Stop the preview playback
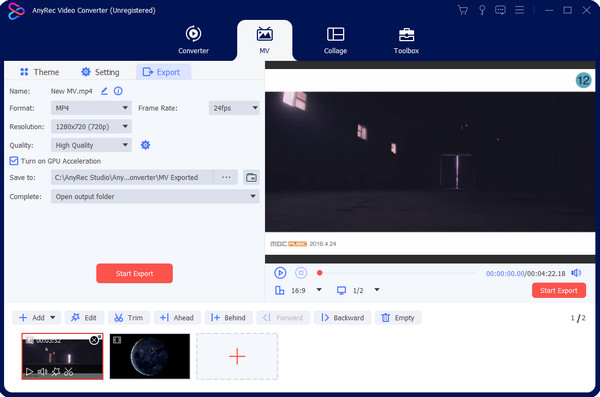This screenshot has height=397, width=600. pos(301,273)
